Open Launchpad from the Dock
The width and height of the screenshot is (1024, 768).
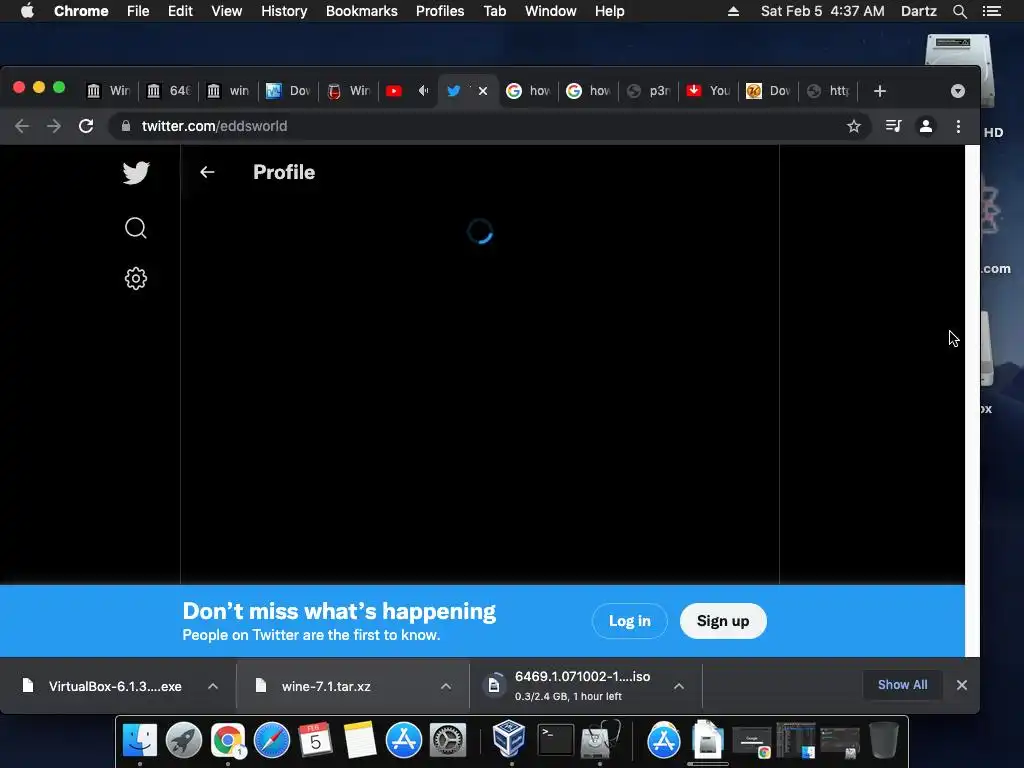[x=184, y=740]
